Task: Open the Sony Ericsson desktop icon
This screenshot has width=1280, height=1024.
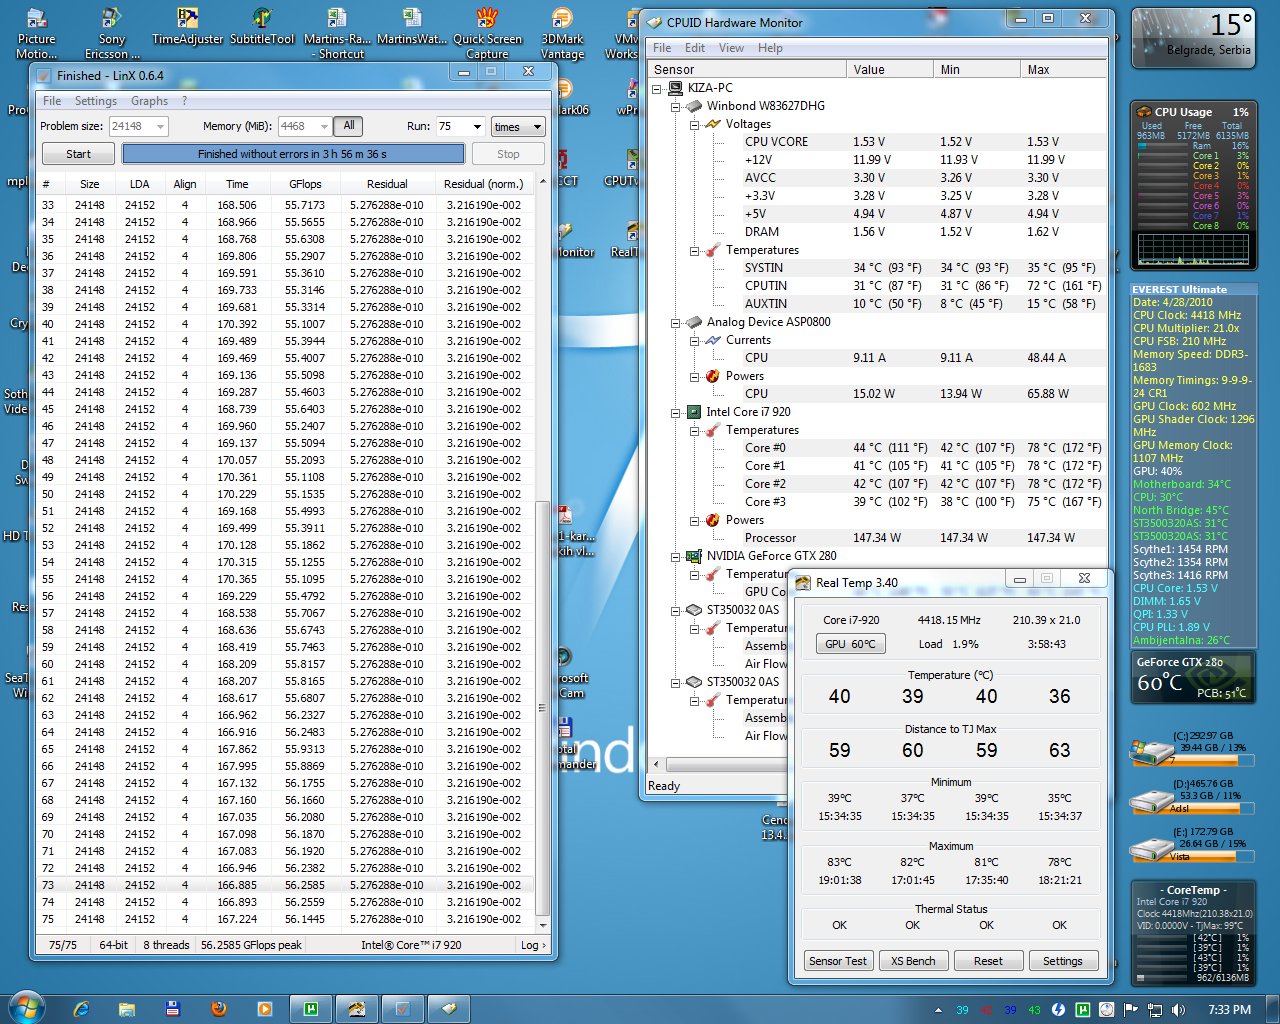Action: [x=112, y=33]
